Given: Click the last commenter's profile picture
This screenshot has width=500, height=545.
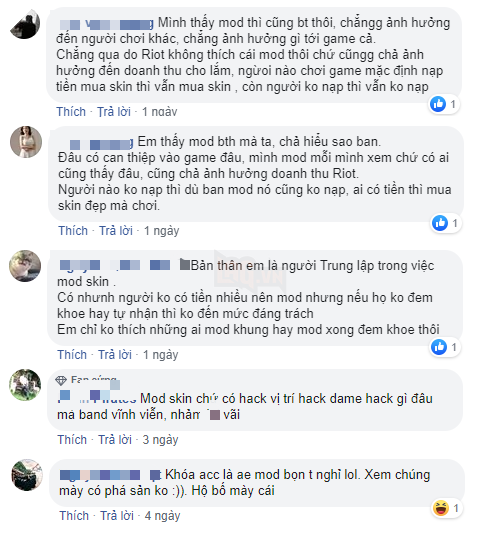Looking at the screenshot, I should 27,475.
